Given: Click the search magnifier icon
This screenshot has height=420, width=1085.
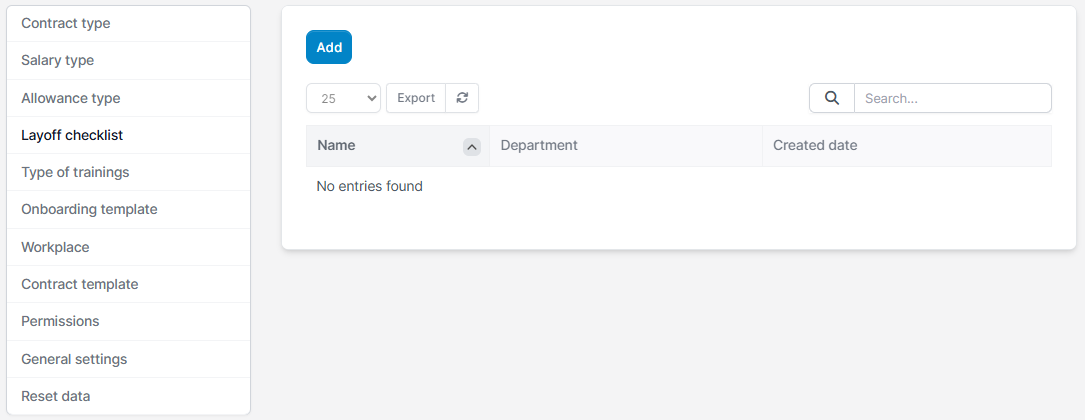Looking at the screenshot, I should coord(832,98).
